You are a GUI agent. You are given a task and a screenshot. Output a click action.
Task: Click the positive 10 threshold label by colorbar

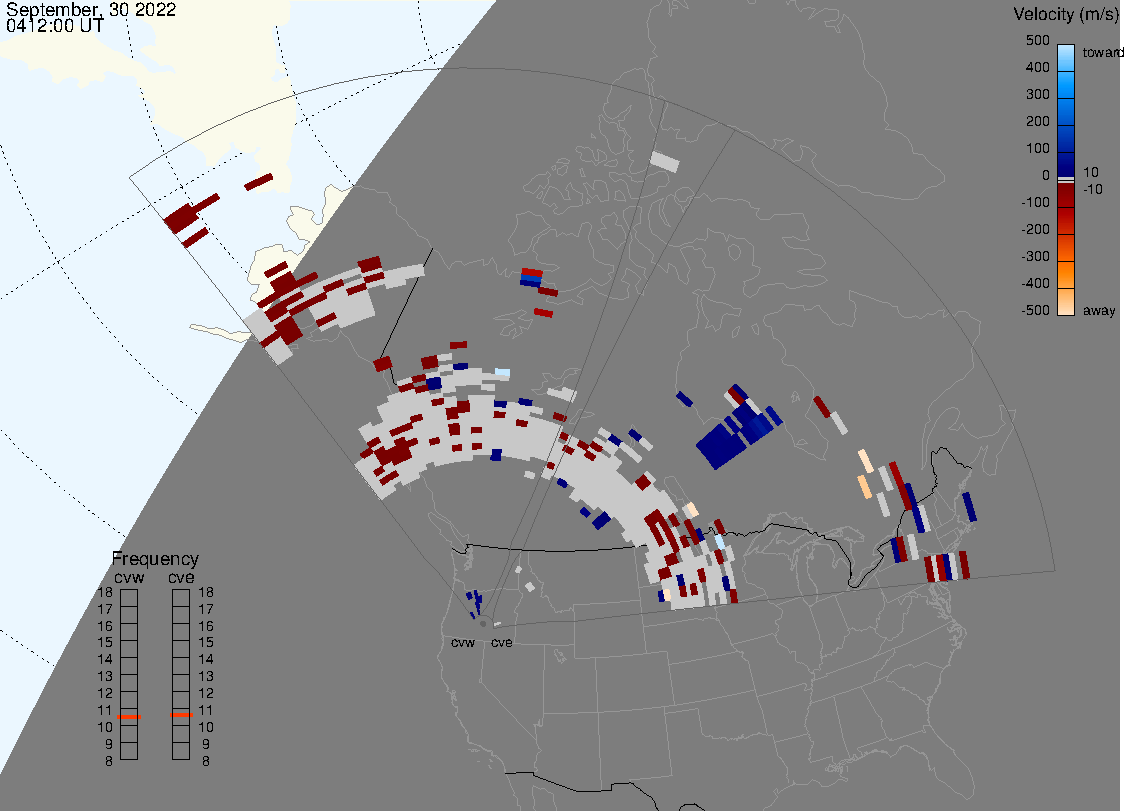point(1090,172)
